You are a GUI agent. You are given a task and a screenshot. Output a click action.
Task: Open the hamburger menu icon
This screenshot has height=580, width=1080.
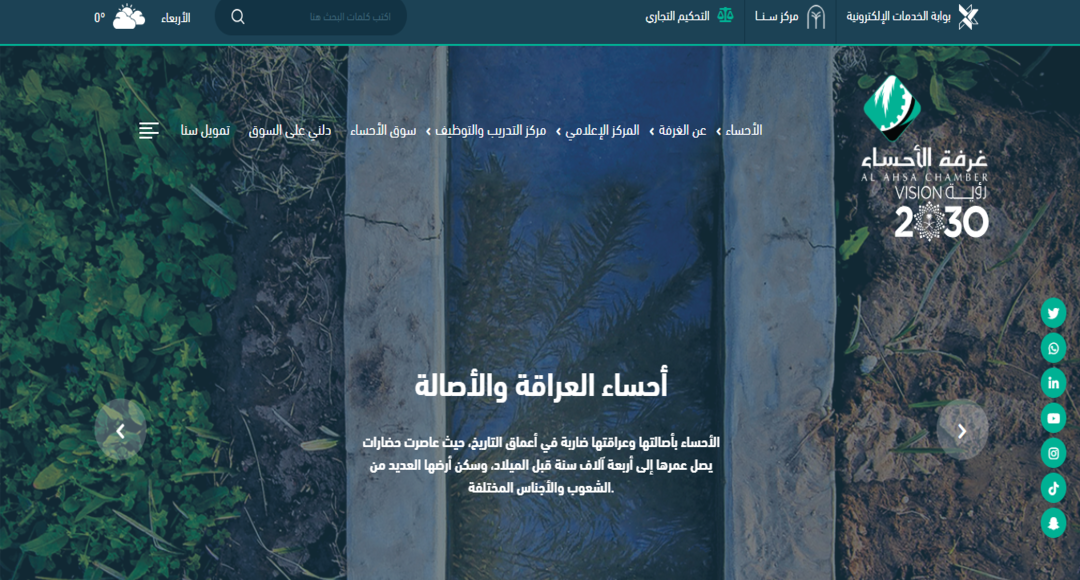149,130
